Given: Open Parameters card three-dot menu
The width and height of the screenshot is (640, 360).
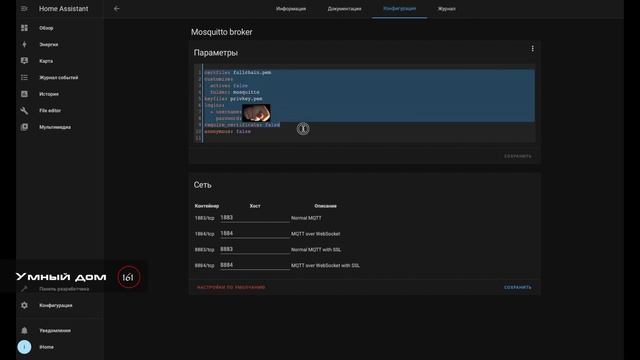Looking at the screenshot, I should click(532, 49).
